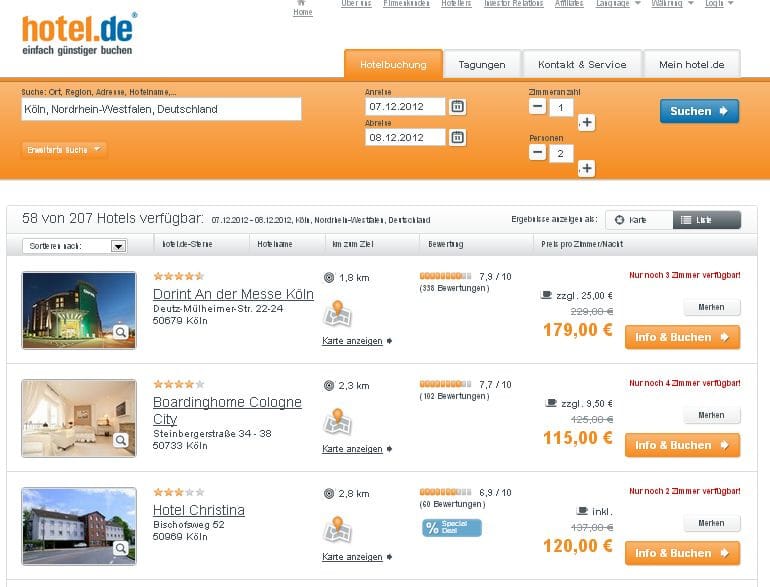Click breakfast cup icon for Boardinghome

tap(551, 403)
